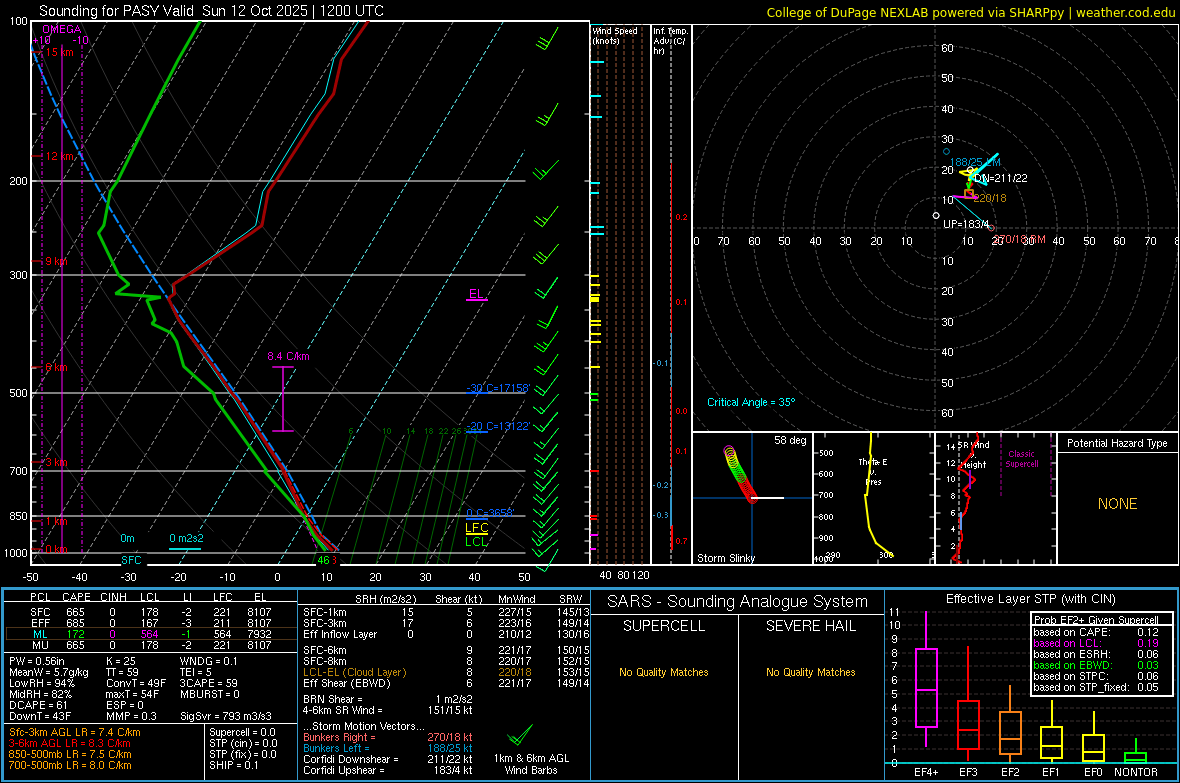The height and width of the screenshot is (783, 1180).
Task: Click the 0 m2s2 label on the skew-T
Action: (x=186, y=538)
